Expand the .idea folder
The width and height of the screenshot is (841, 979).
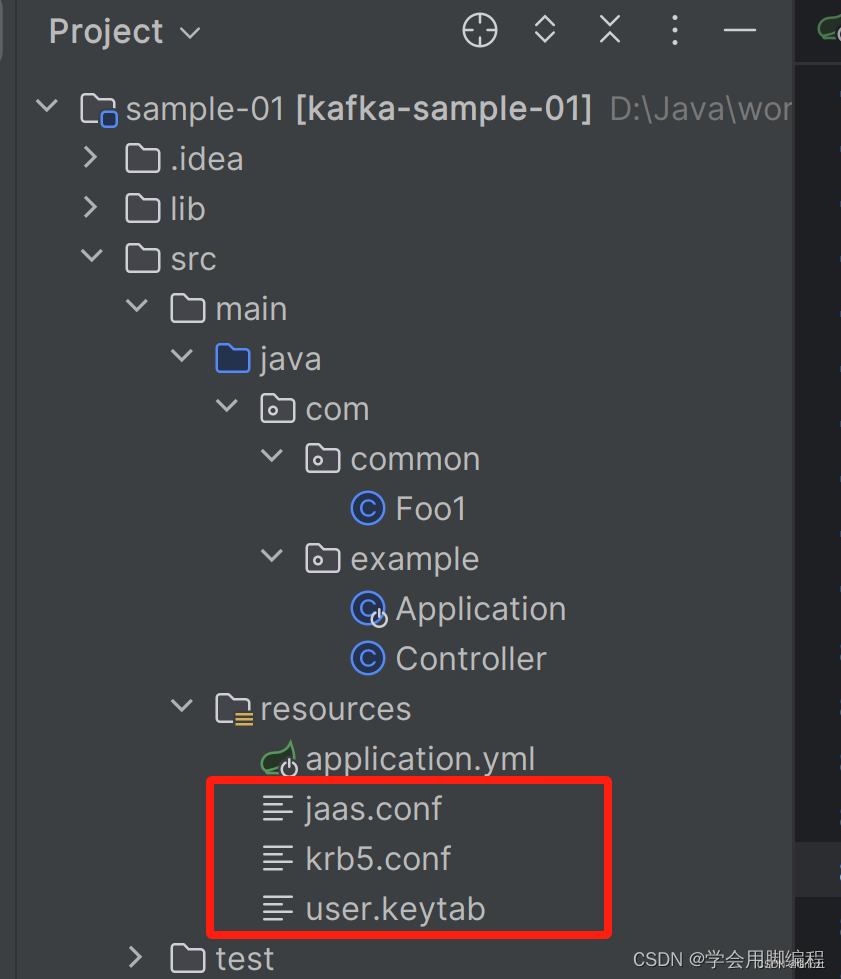click(91, 158)
